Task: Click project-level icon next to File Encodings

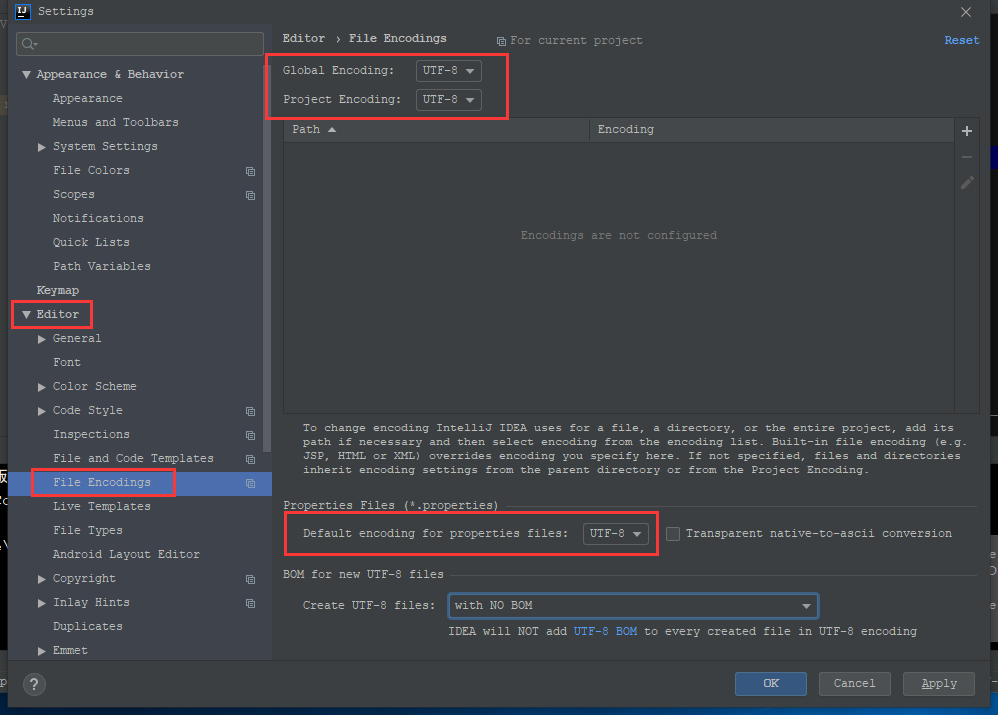Action: [x=250, y=483]
